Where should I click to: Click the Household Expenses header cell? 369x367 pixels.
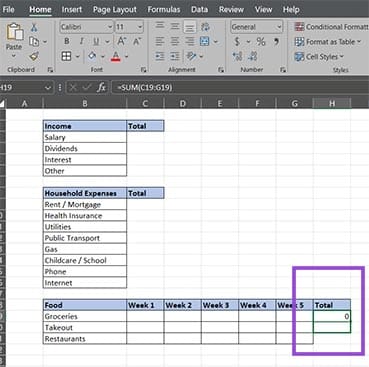point(85,193)
